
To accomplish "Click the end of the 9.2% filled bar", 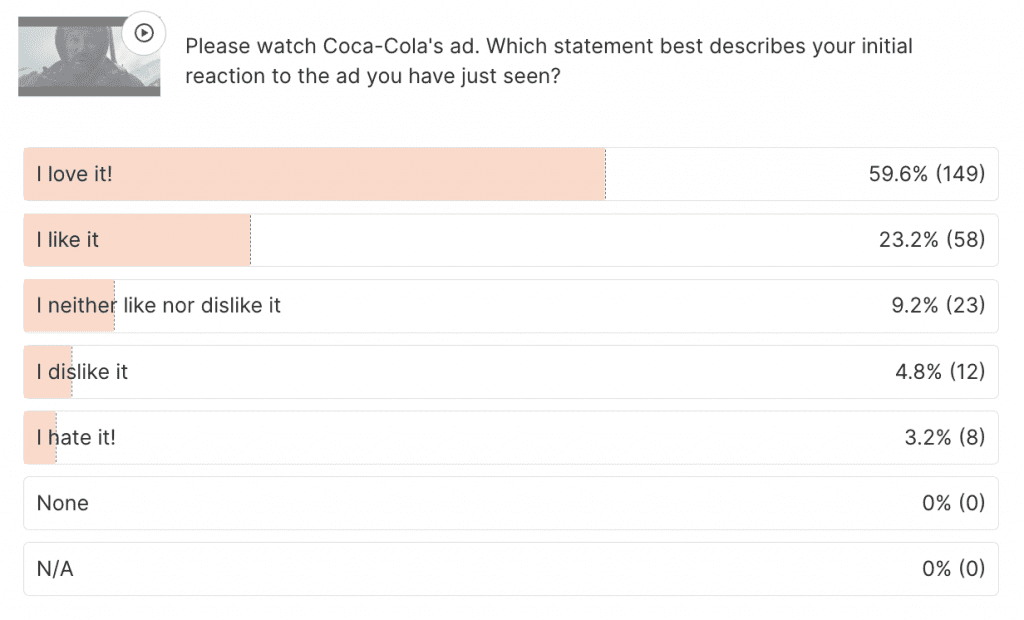I will (x=113, y=306).
